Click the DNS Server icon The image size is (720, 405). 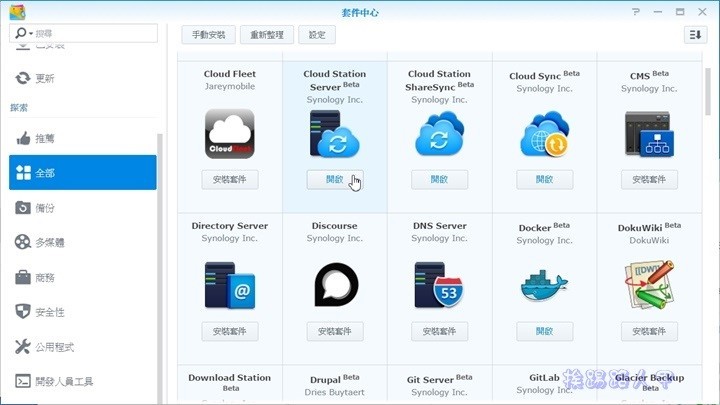point(439,285)
